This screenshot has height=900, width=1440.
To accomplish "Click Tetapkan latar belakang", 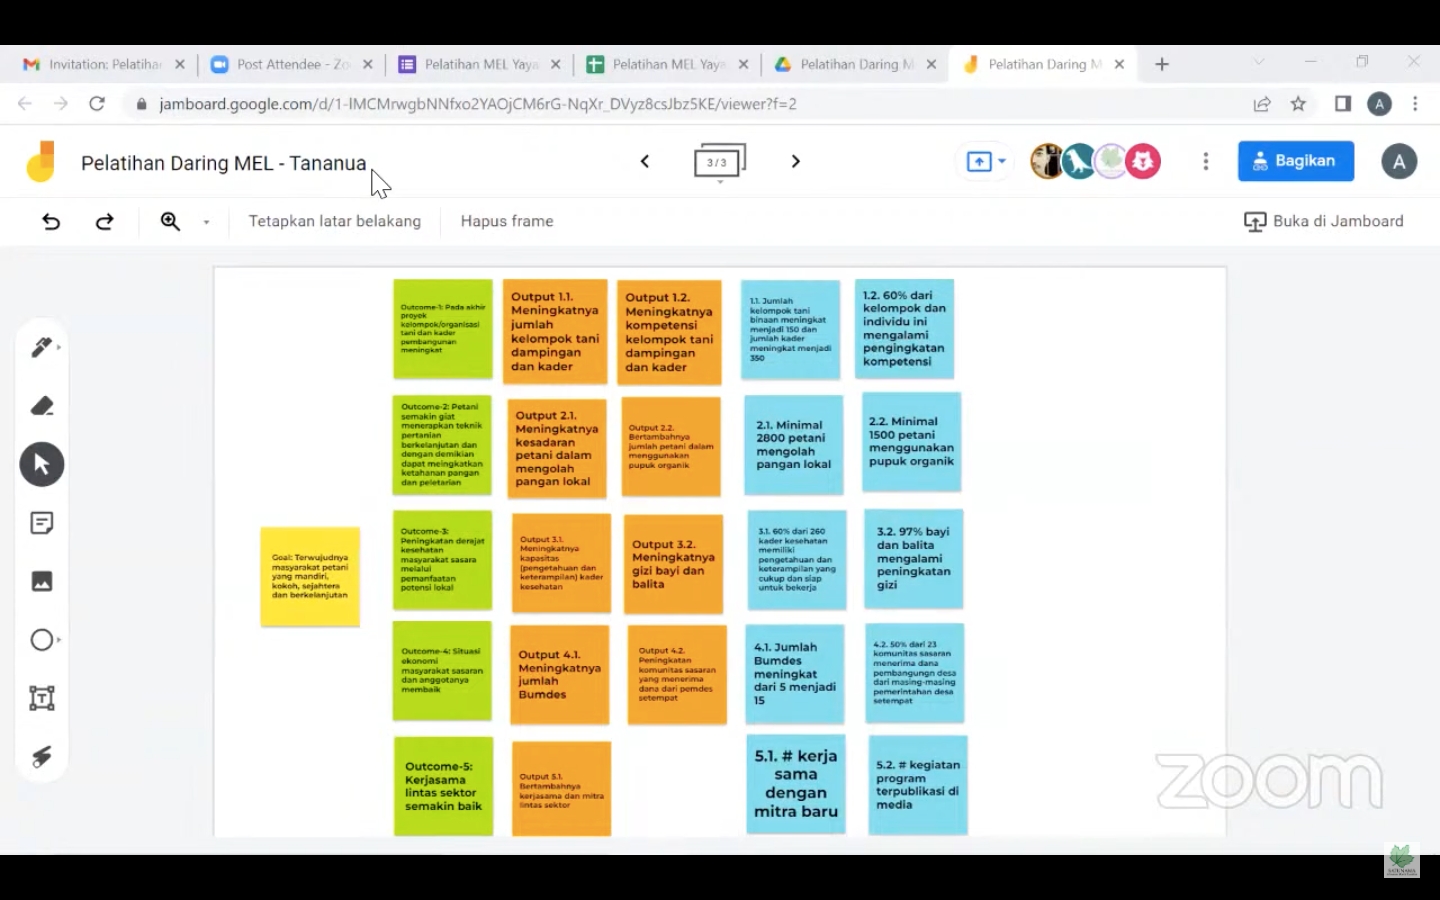I will [x=334, y=221].
